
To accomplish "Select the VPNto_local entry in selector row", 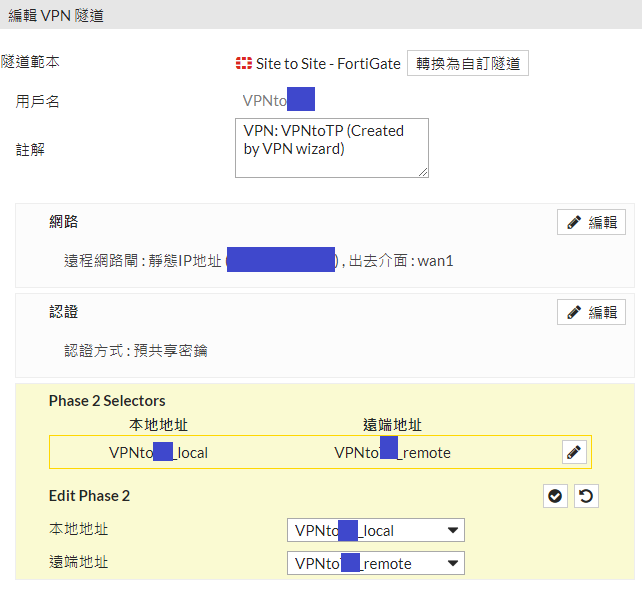I will tap(158, 453).
